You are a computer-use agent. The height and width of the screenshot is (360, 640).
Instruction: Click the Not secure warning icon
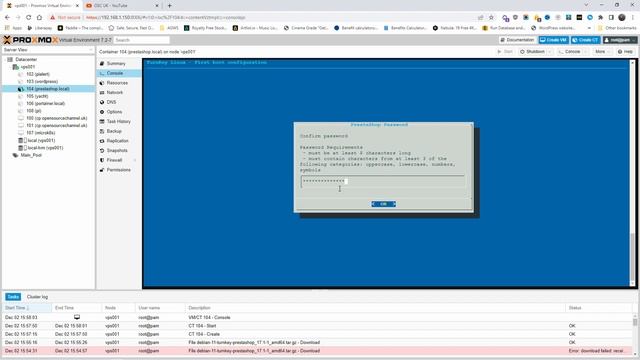(52, 18)
